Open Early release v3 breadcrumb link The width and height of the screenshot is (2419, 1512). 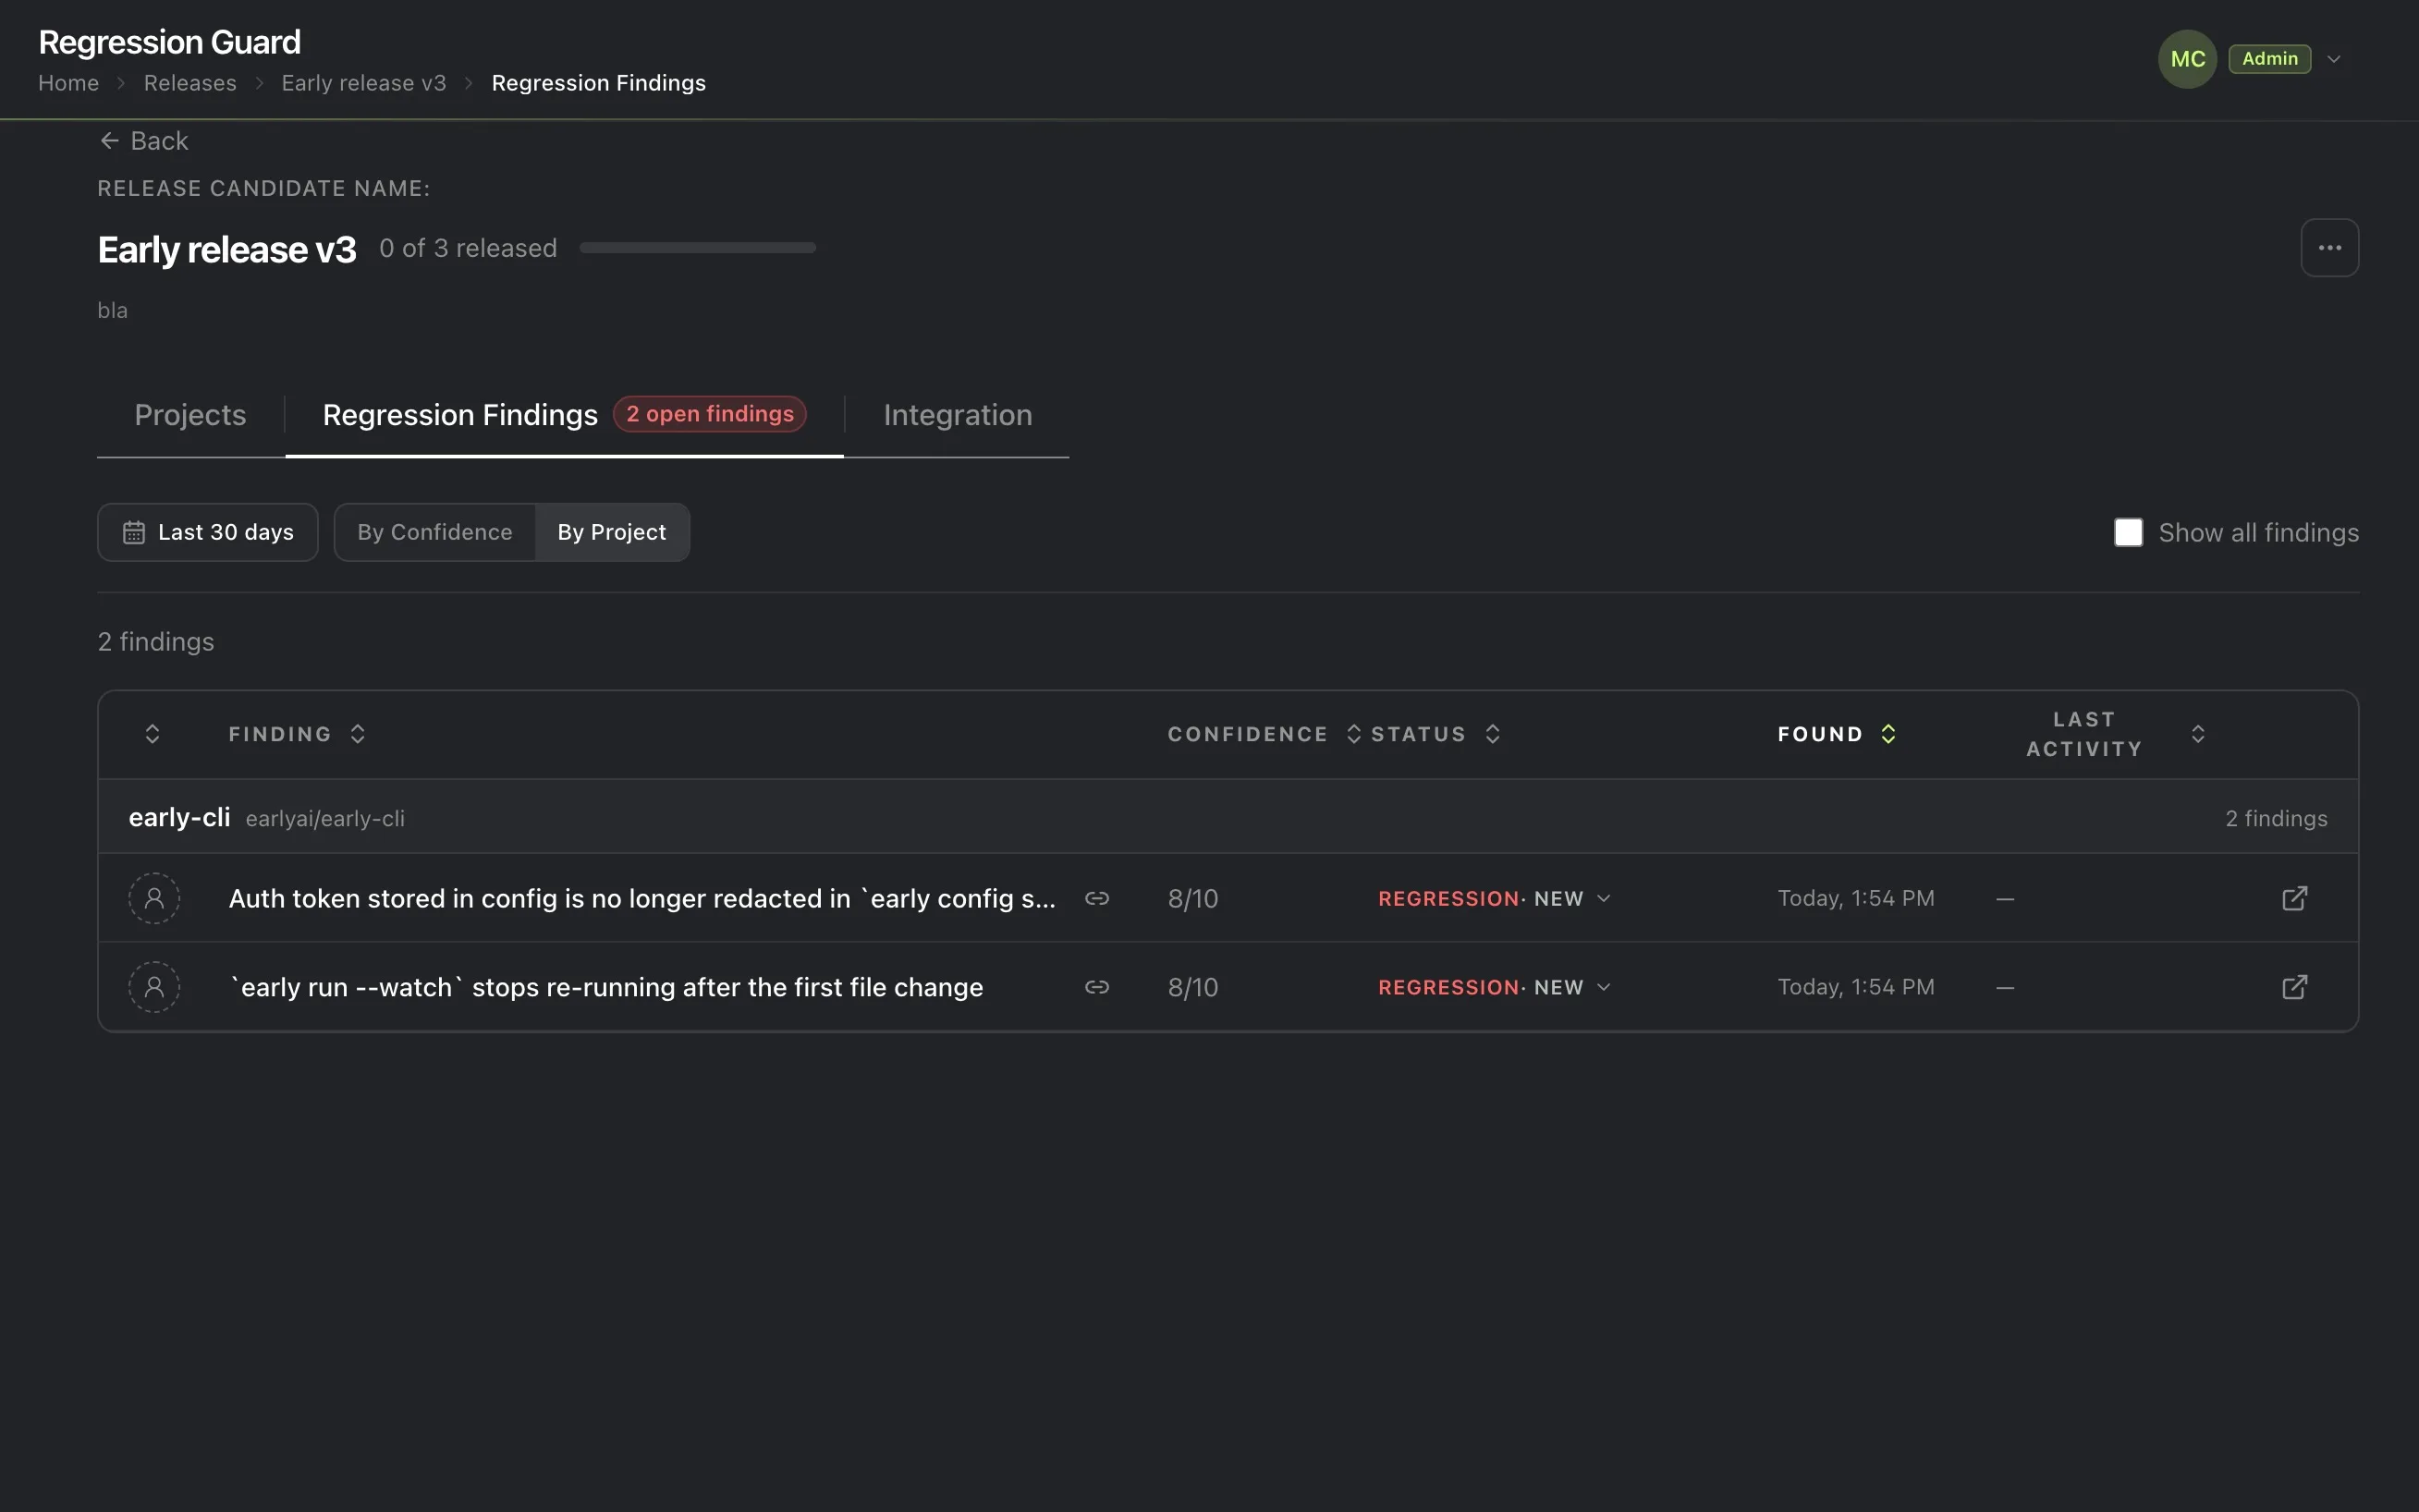(364, 83)
